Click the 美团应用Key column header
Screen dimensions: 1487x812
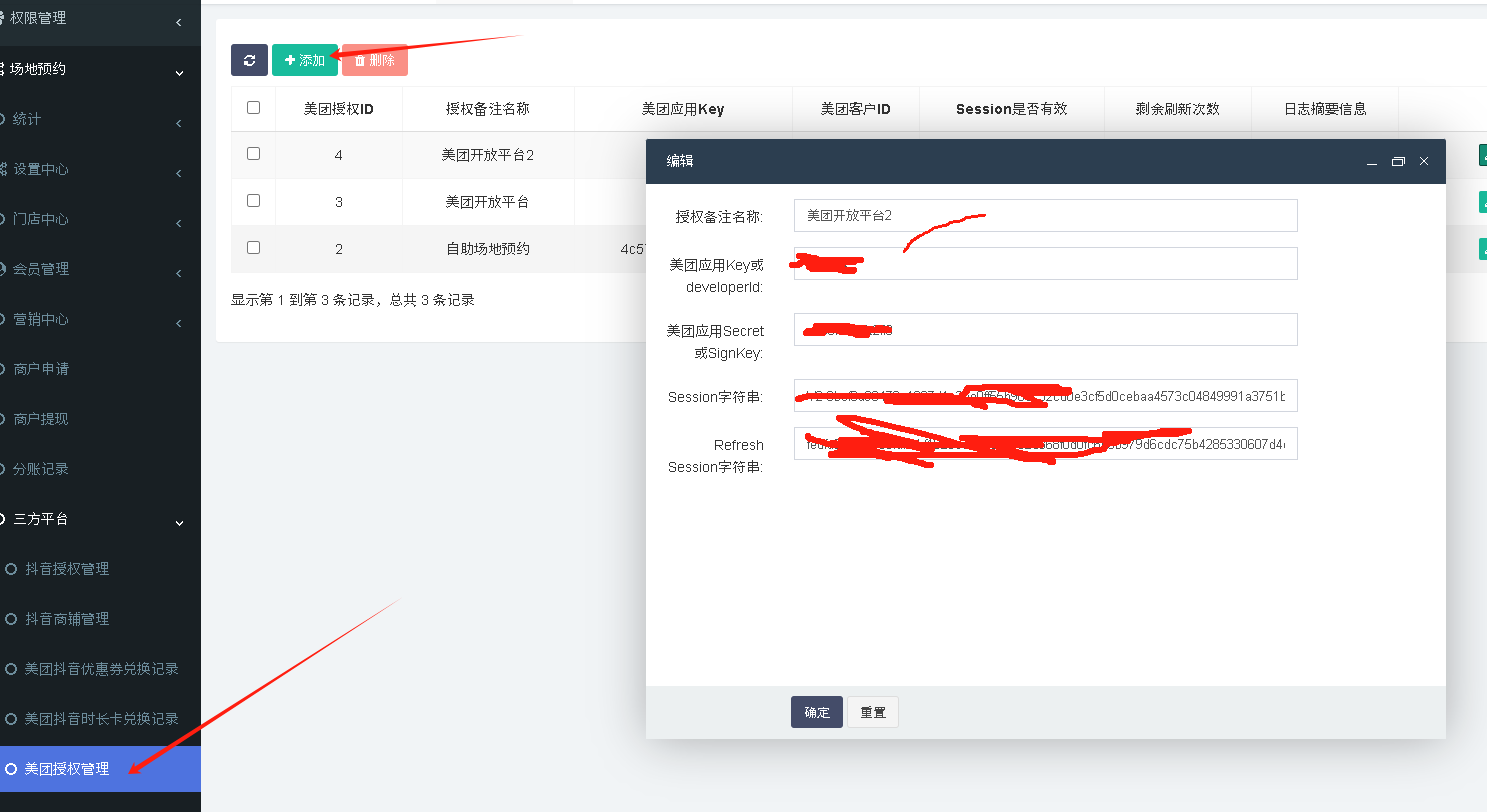pos(683,109)
